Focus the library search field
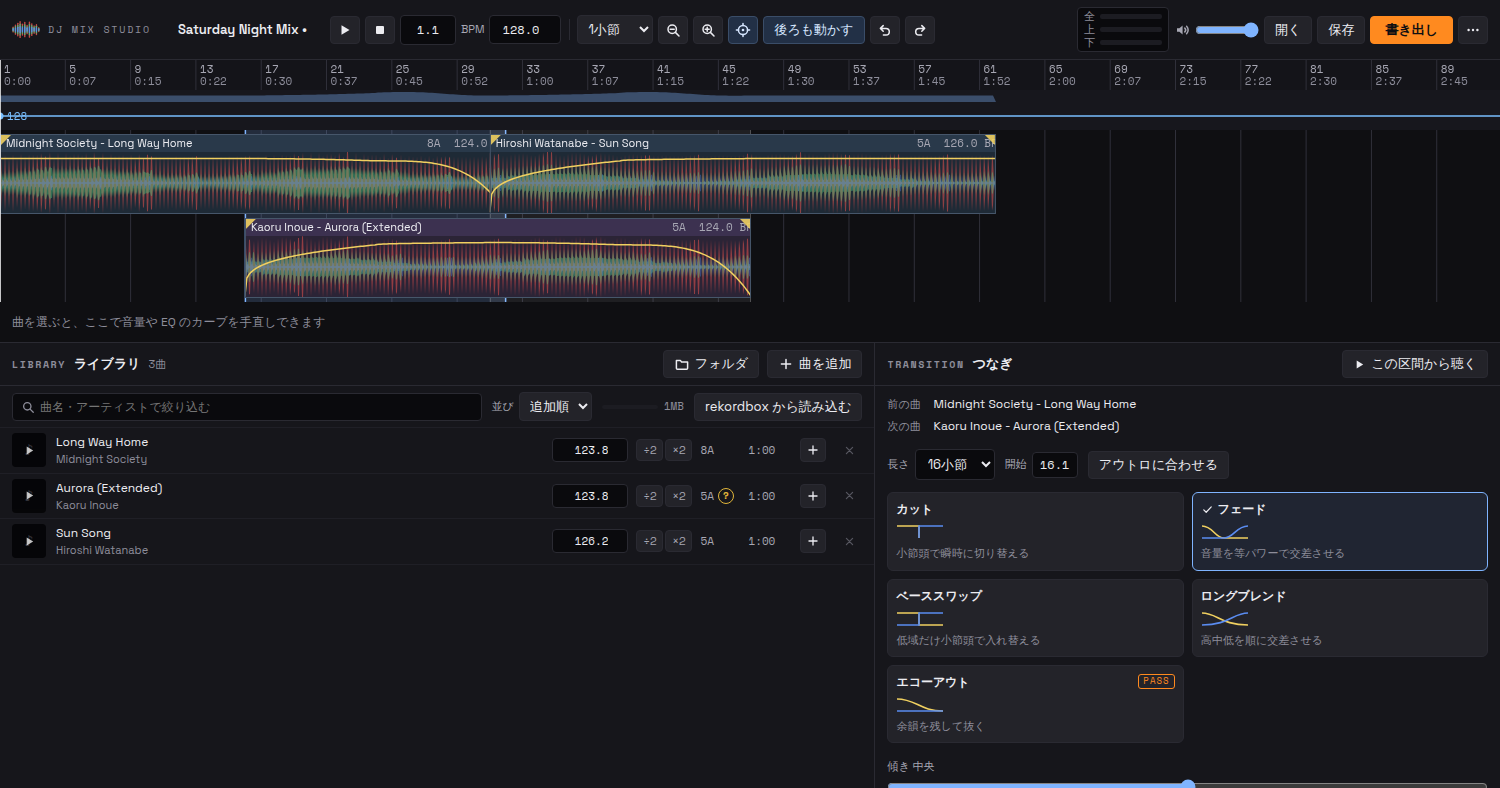The image size is (1500, 788). (247, 407)
